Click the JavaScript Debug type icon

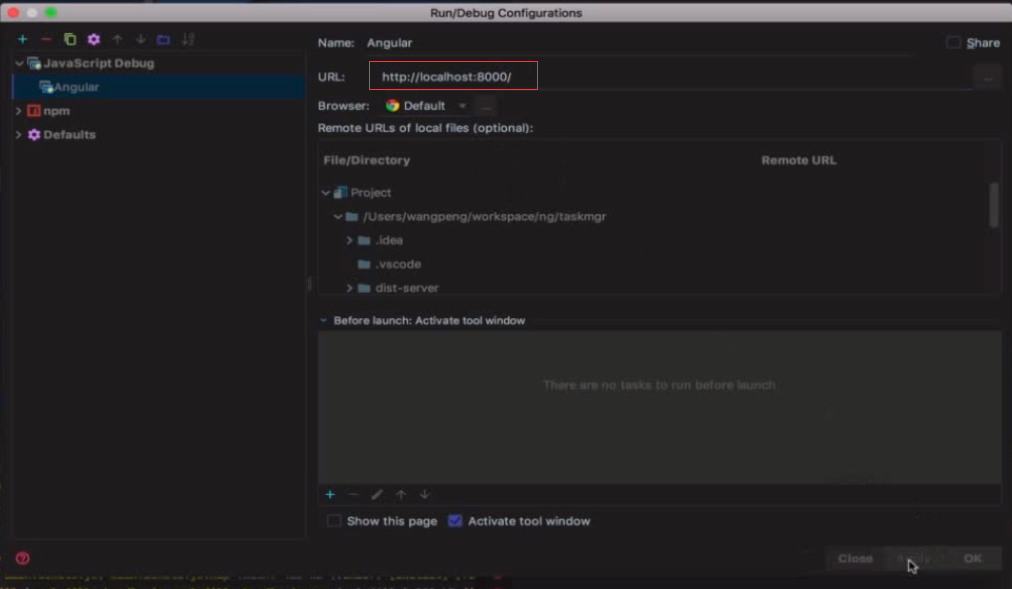[x=34, y=63]
